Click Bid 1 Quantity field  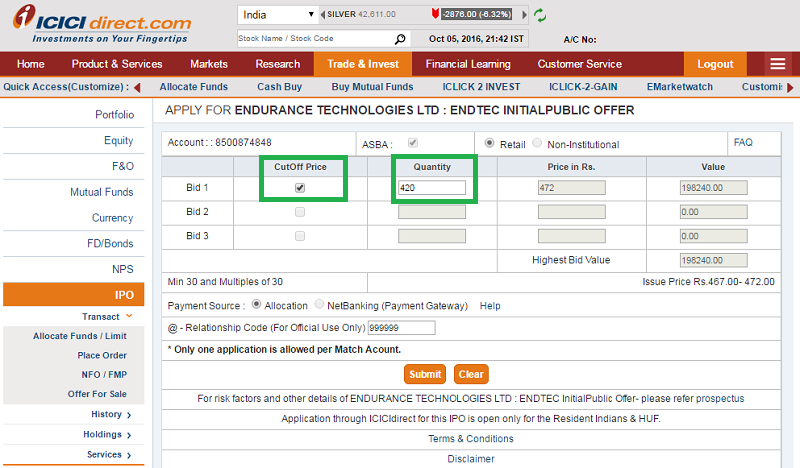click(432, 188)
